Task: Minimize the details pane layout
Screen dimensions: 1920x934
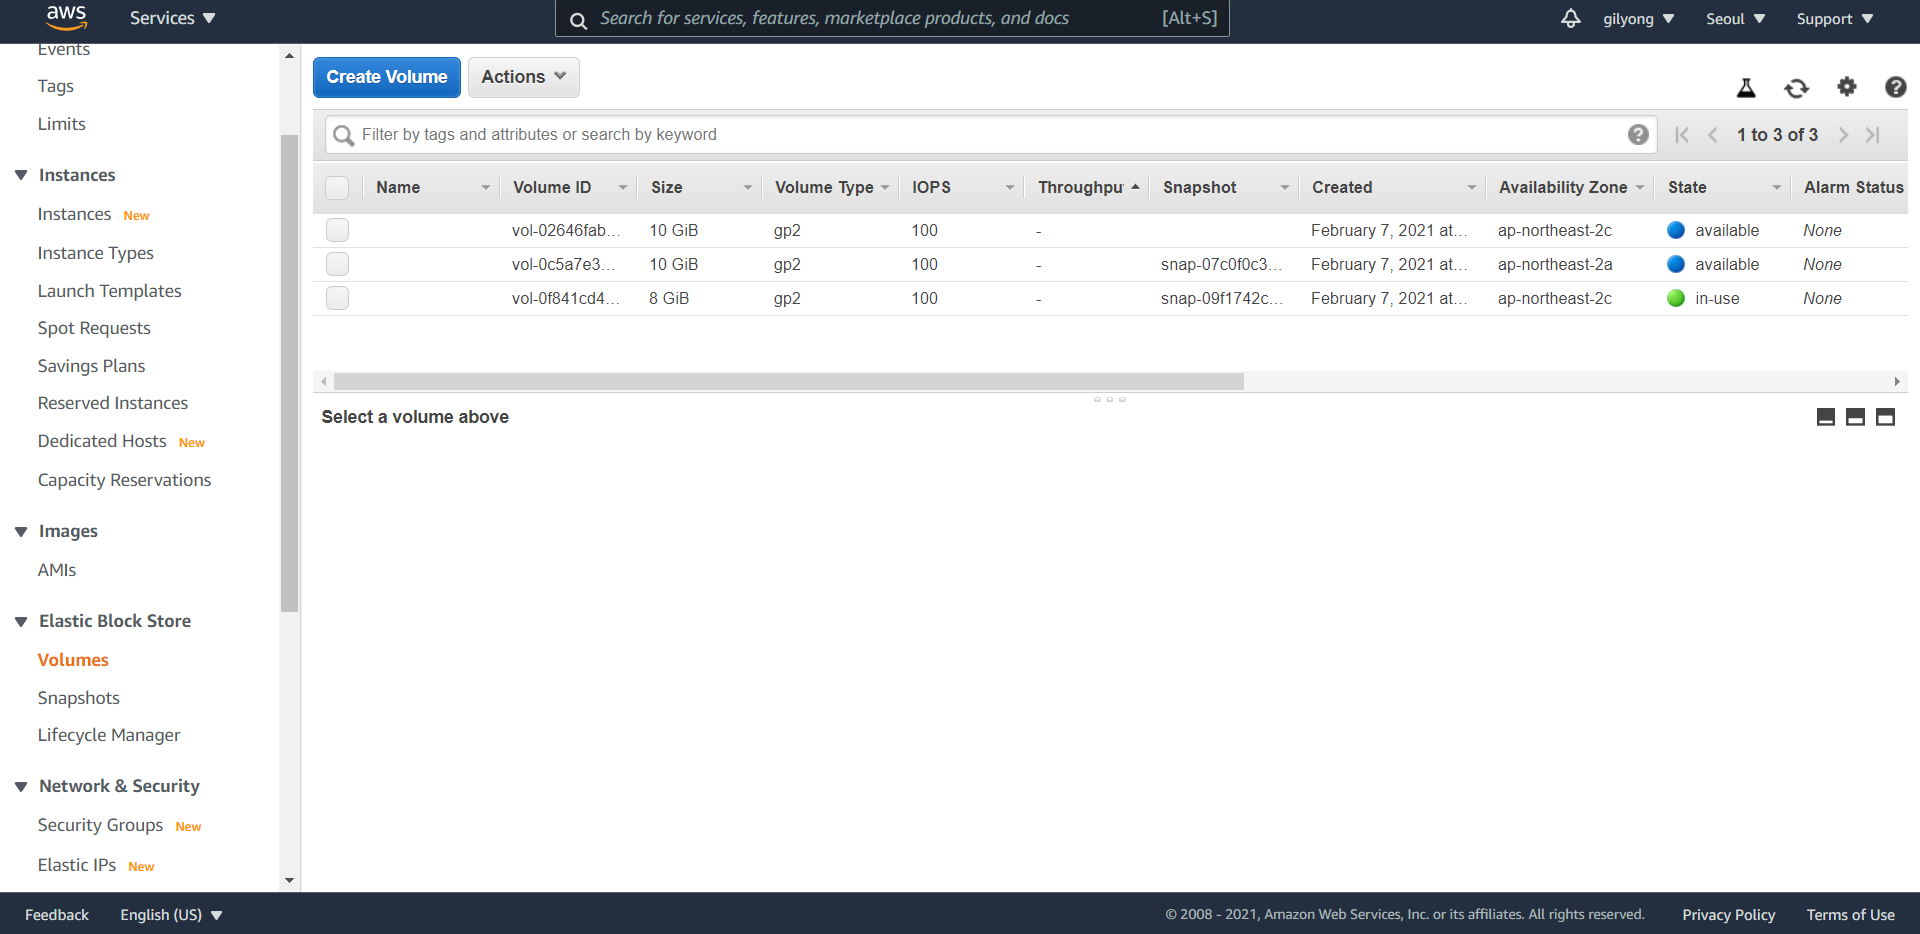Action: [x=1825, y=417]
